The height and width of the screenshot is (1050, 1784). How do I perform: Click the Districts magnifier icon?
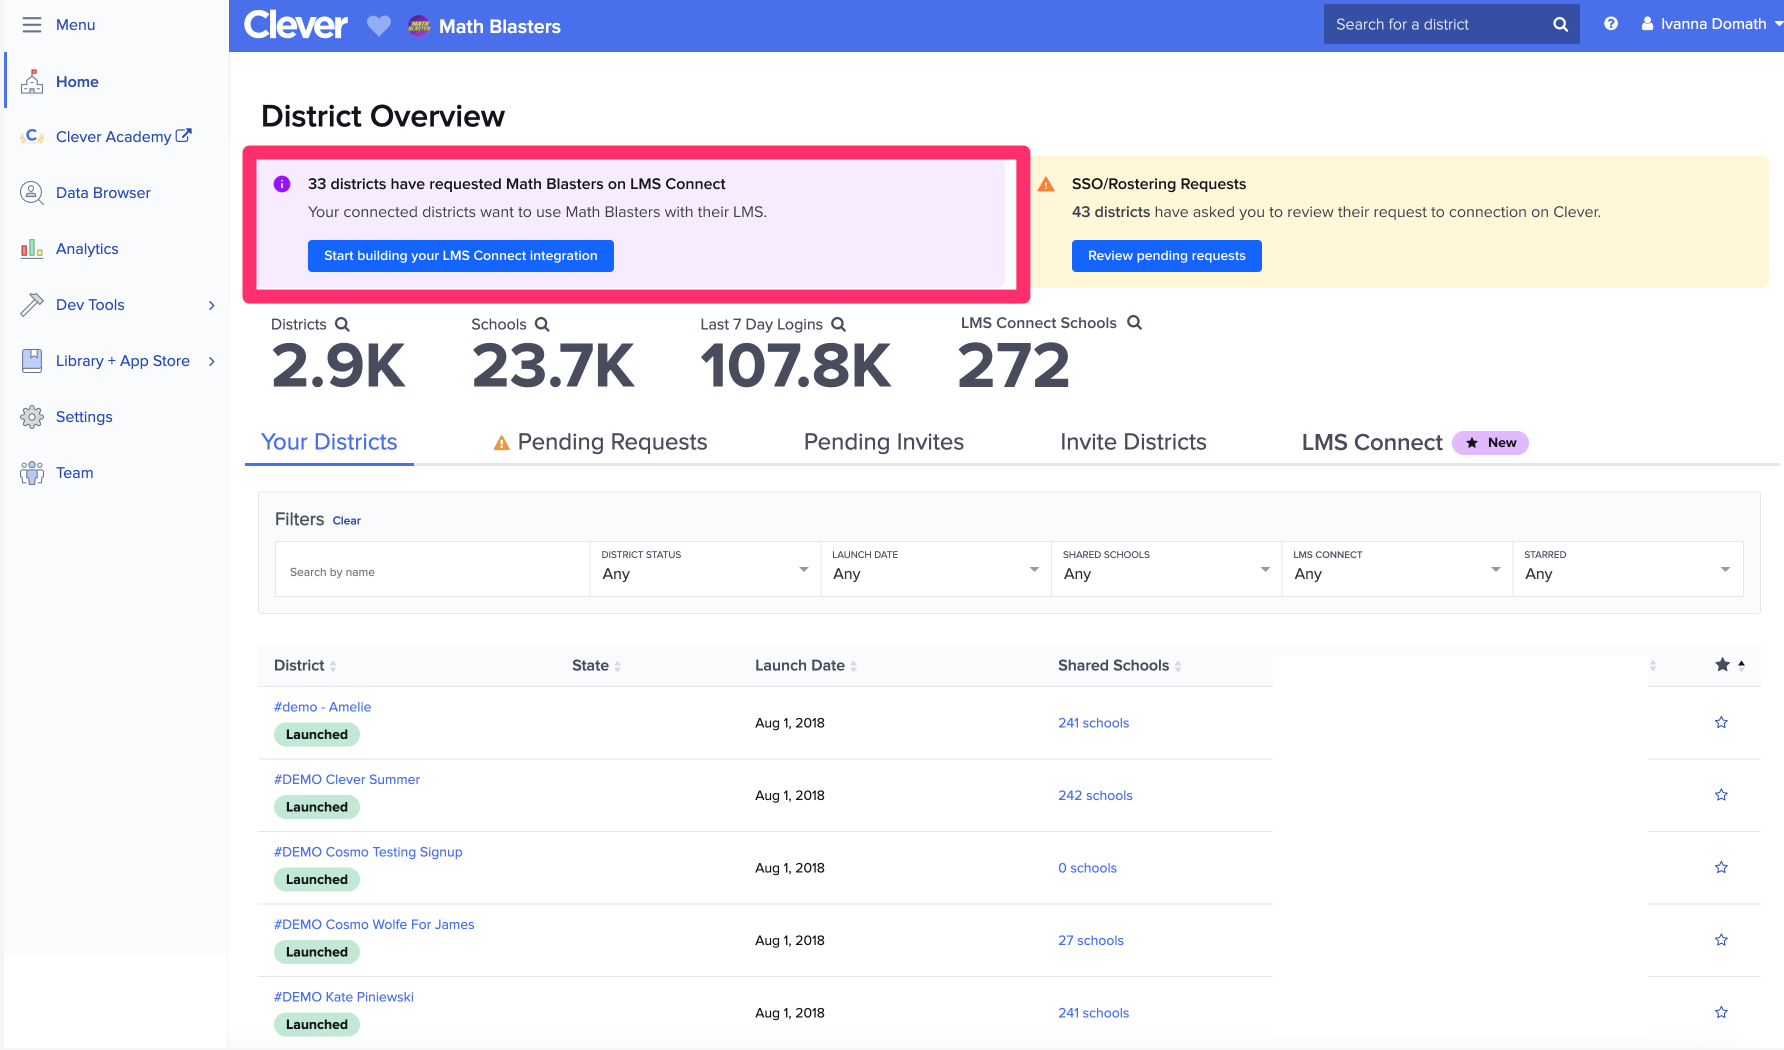(343, 324)
